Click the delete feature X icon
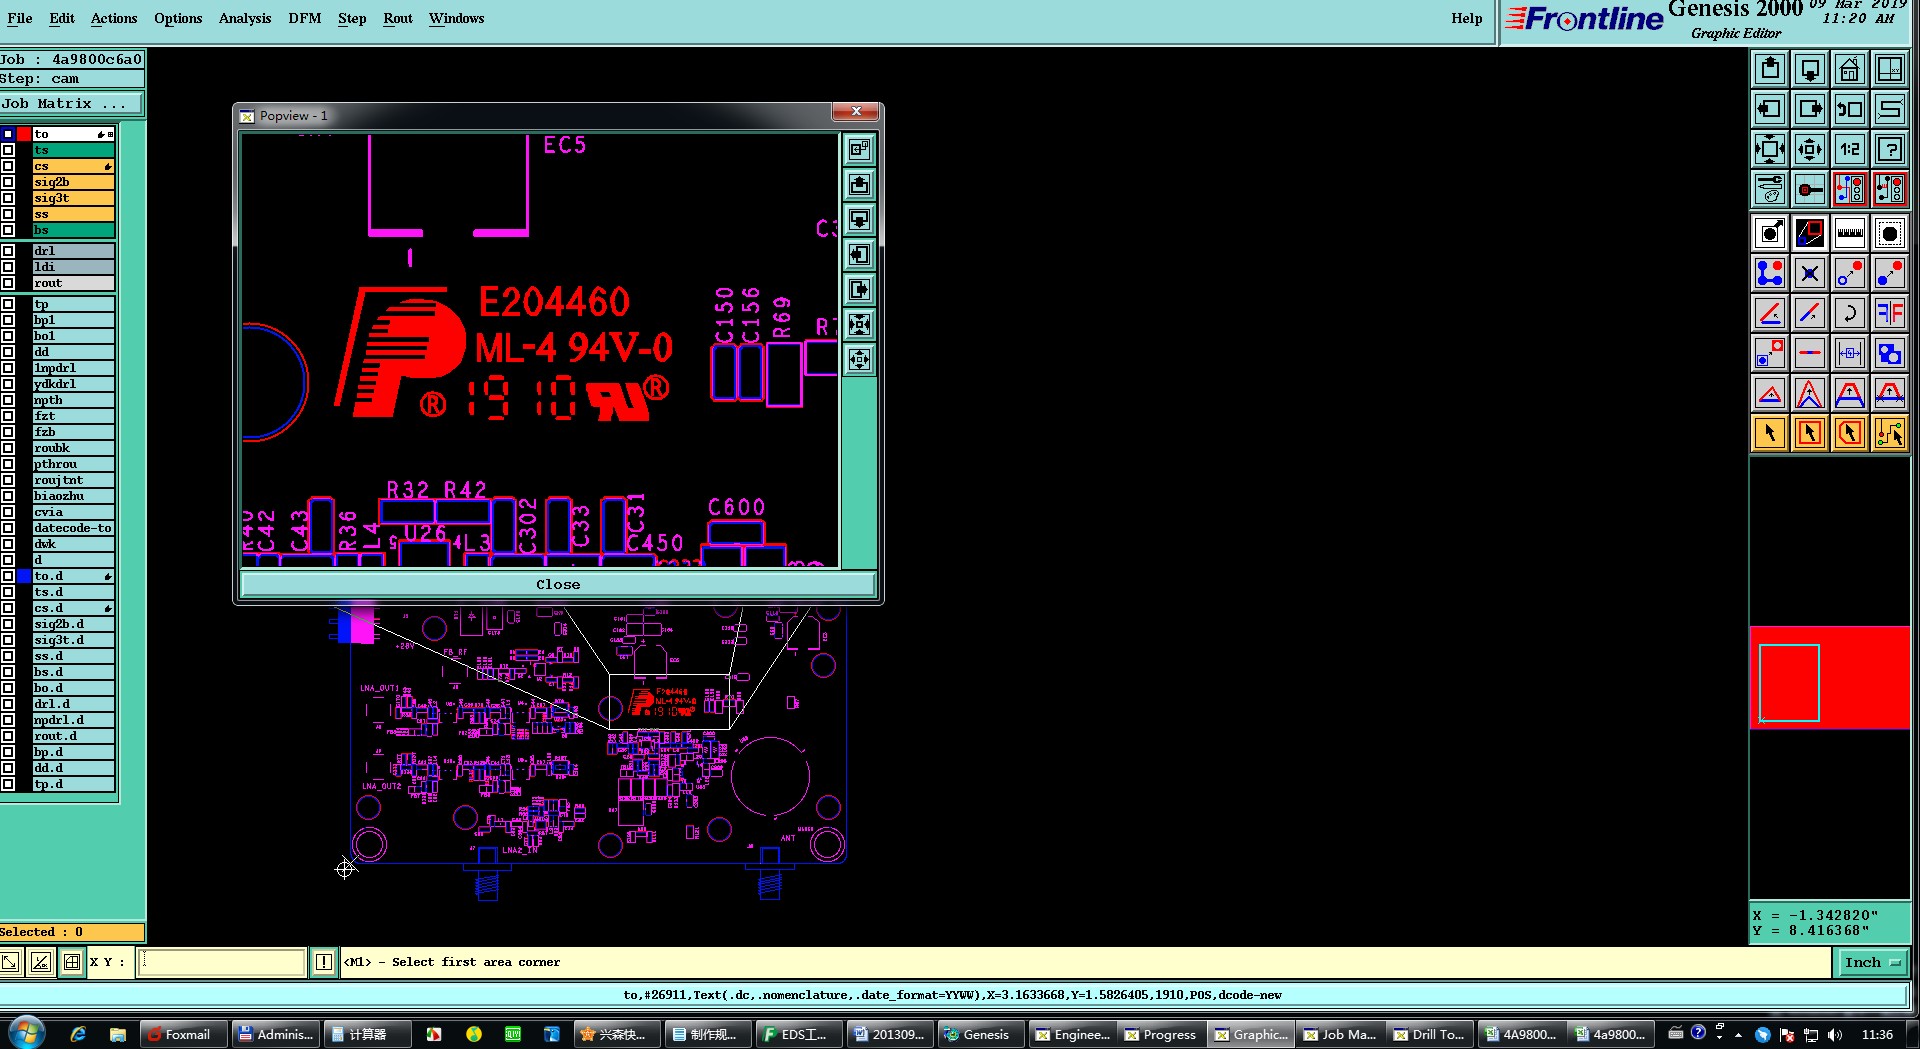 (x=1810, y=273)
